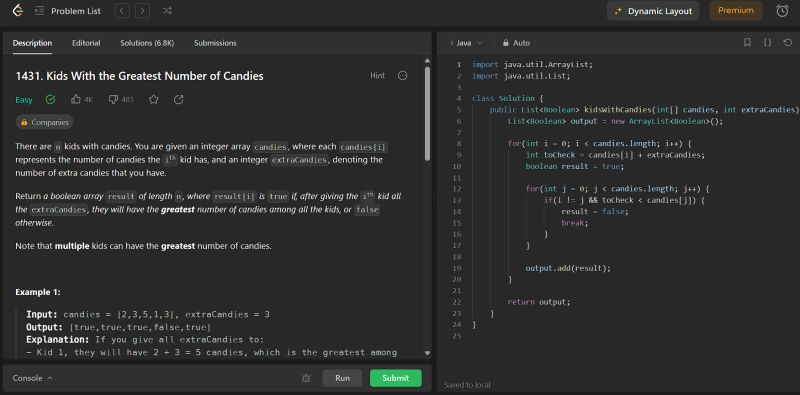Reset code to default icon

pos(787,43)
